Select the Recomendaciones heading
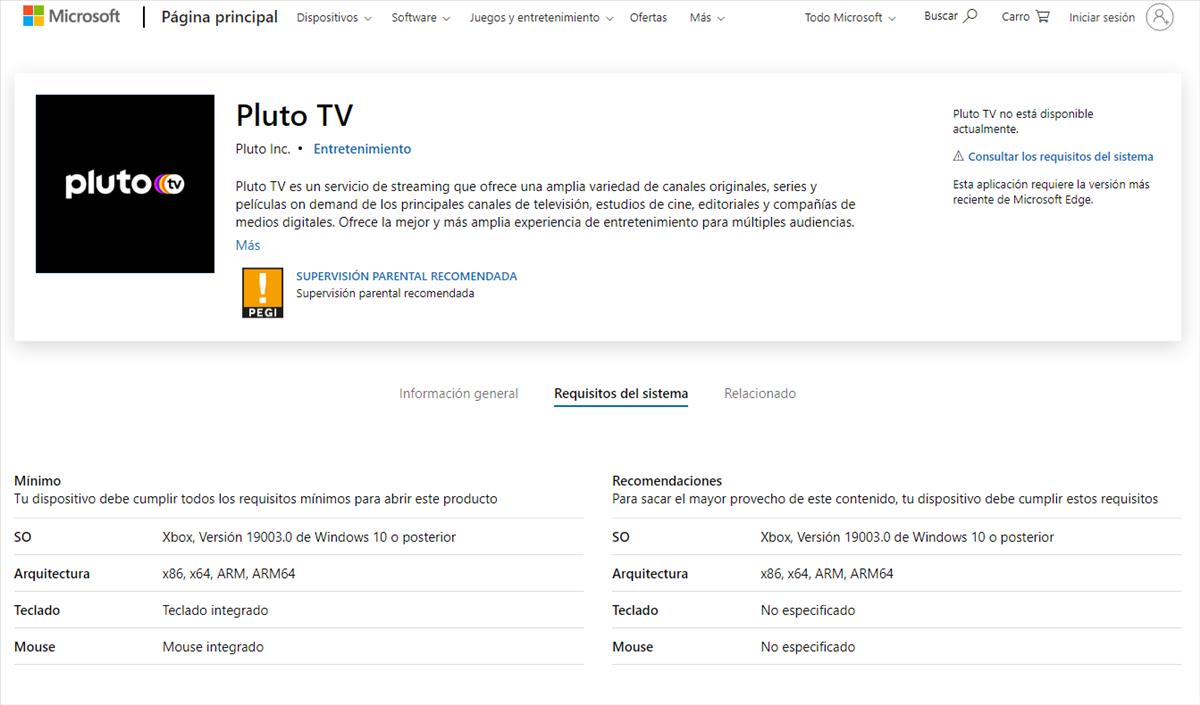Screen dimensions: 1200x705 click(x=667, y=481)
